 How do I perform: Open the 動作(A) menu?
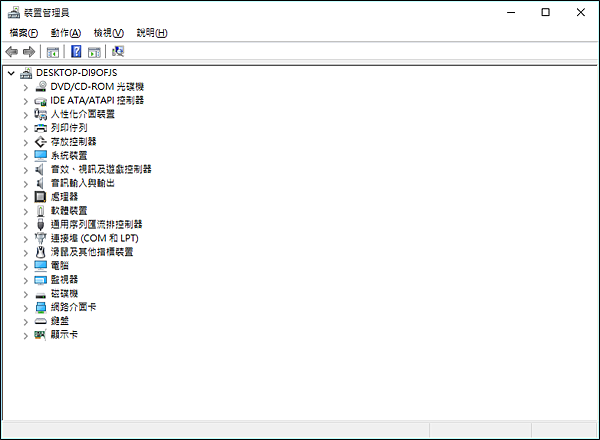[66, 33]
